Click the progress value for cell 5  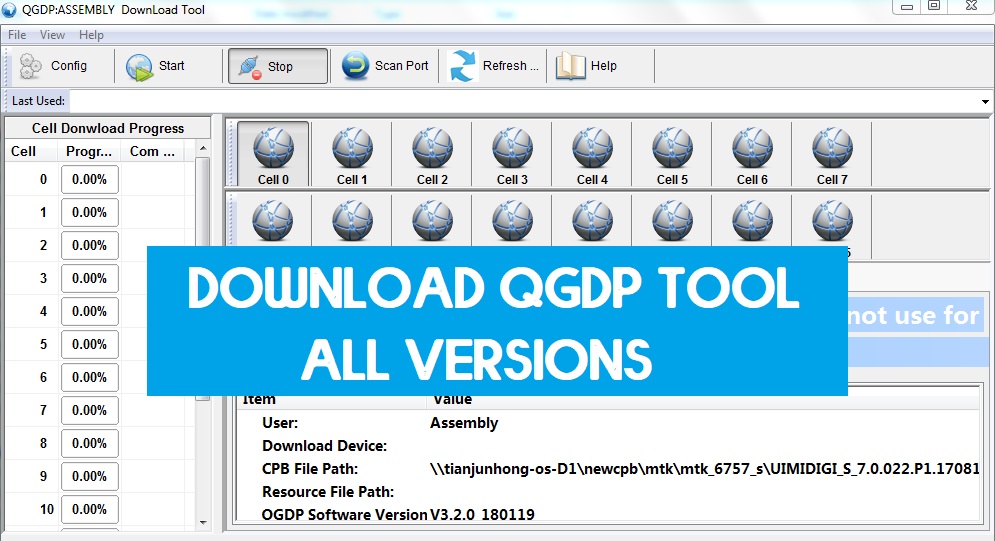[89, 344]
